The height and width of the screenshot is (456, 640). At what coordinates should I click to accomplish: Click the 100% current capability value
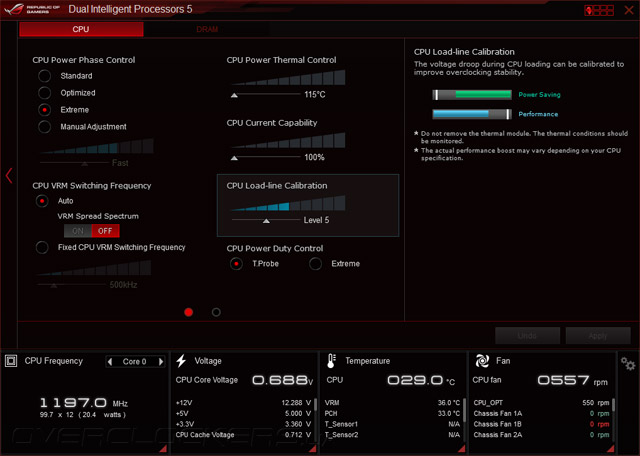coord(314,158)
